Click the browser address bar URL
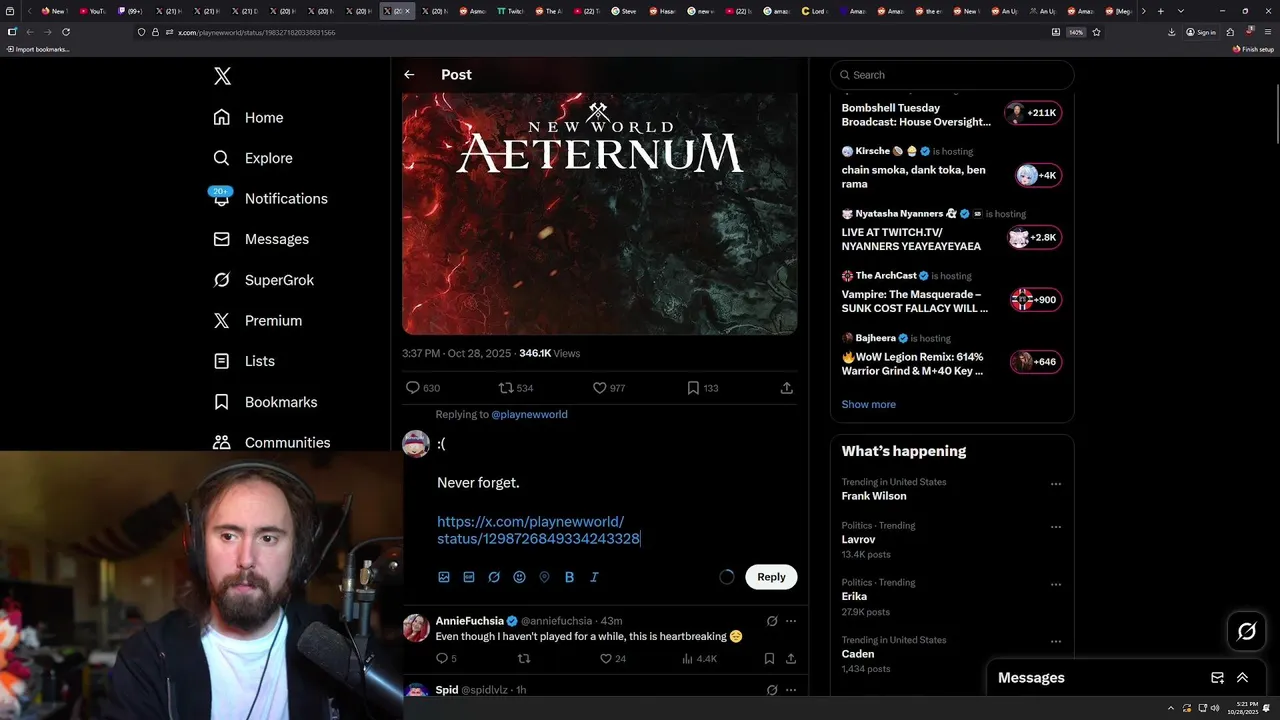This screenshot has height=720, width=1280. click(x=256, y=32)
